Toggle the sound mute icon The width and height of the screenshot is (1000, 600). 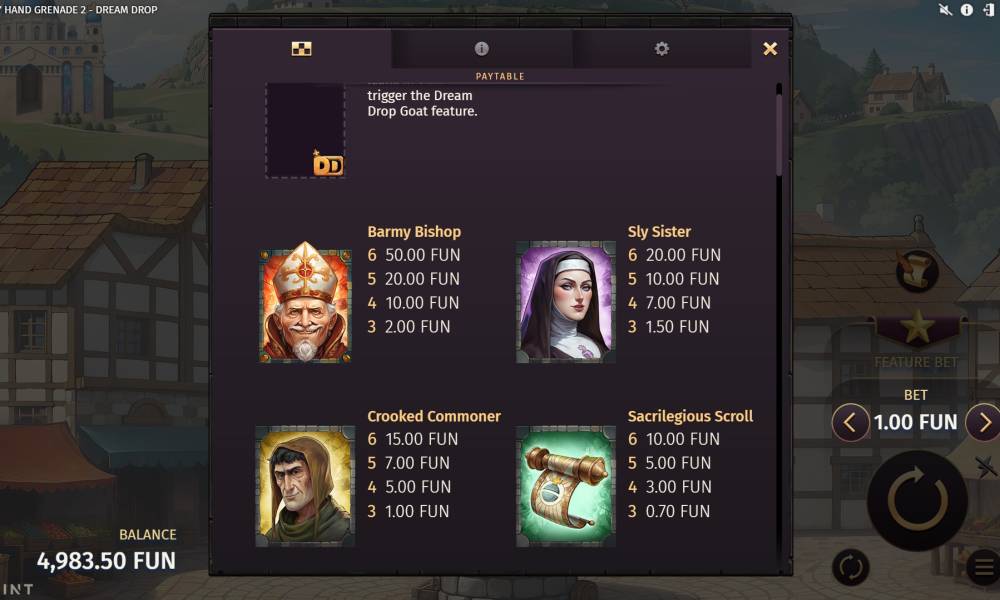pyautogui.click(x=946, y=10)
